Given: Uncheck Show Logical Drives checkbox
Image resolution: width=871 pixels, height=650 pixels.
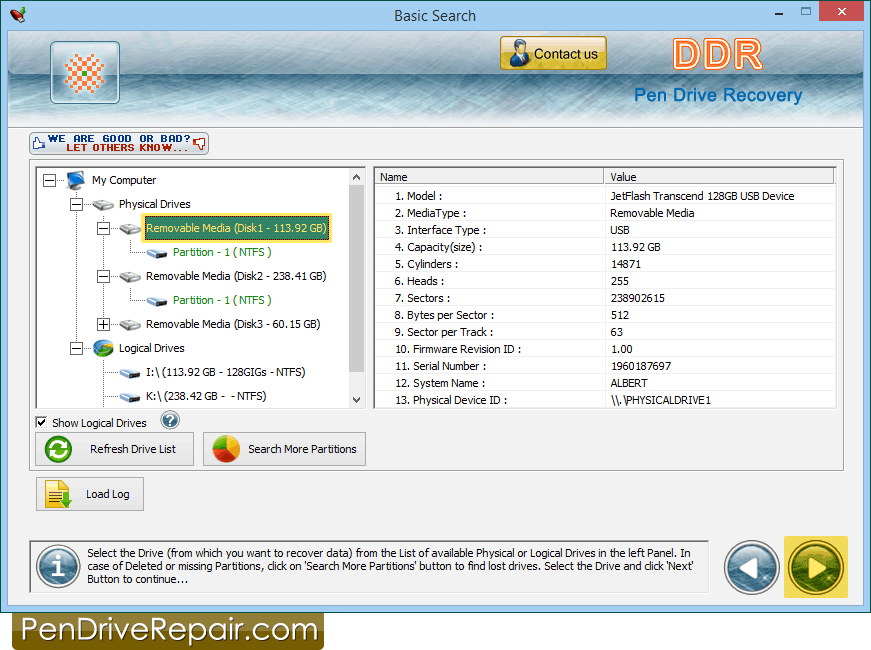Looking at the screenshot, I should pyautogui.click(x=42, y=423).
